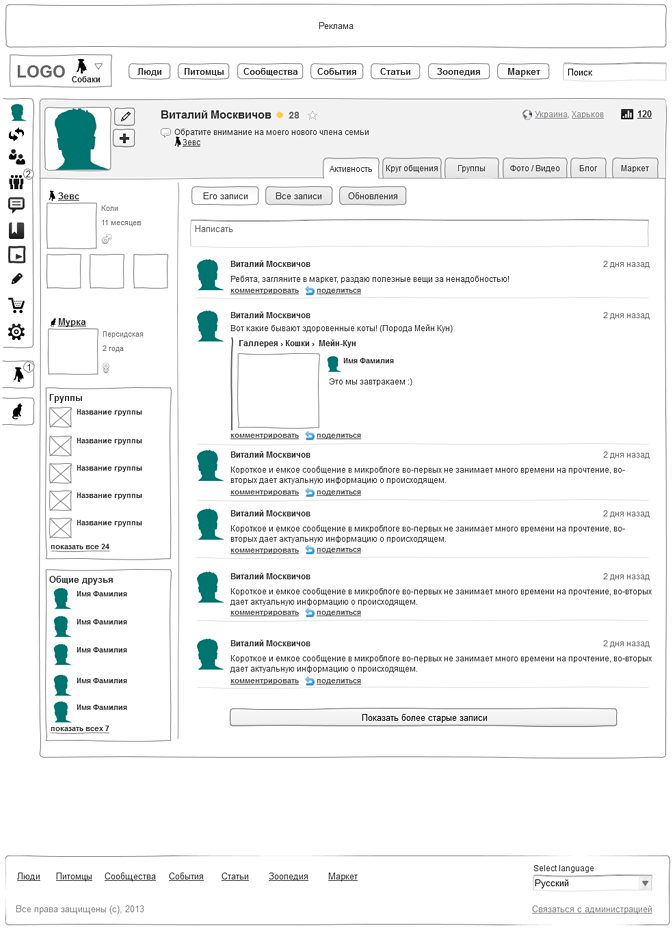Switch to the Маркет profile tab

point(635,168)
